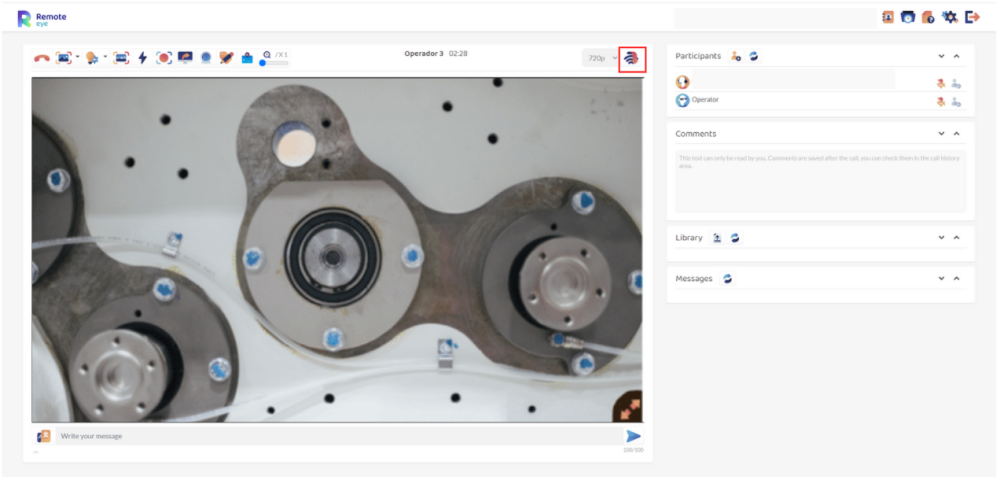This screenshot has height=480, width=1000.
Task: Hang up the call with red phone icon
Action: 42,58
